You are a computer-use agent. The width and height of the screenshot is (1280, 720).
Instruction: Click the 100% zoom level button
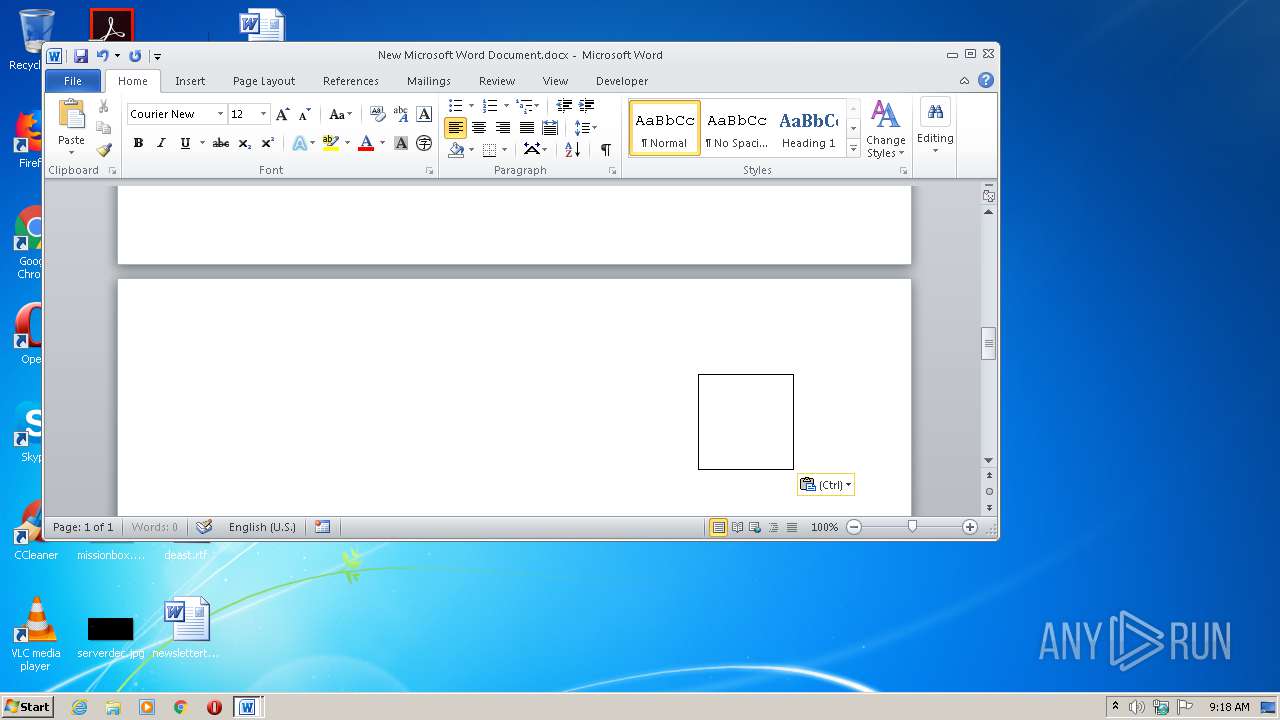click(824, 527)
